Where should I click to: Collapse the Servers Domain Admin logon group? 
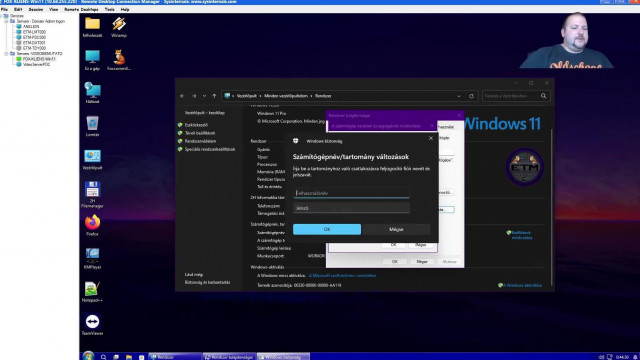coord(6,21)
